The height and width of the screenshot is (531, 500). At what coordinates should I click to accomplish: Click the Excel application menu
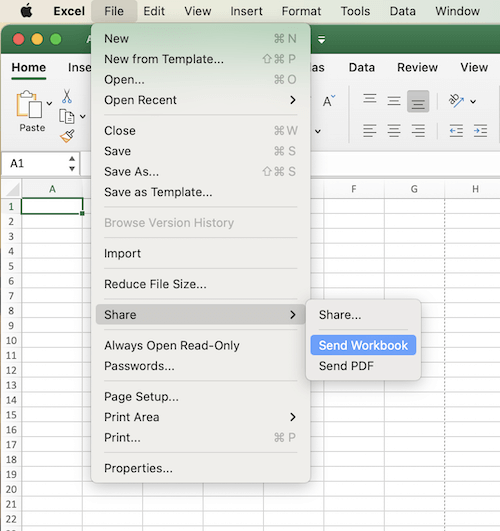[69, 11]
